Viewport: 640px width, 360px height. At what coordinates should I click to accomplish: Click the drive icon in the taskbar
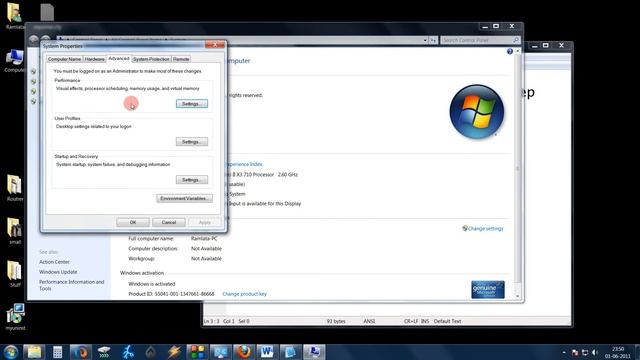tap(104, 352)
